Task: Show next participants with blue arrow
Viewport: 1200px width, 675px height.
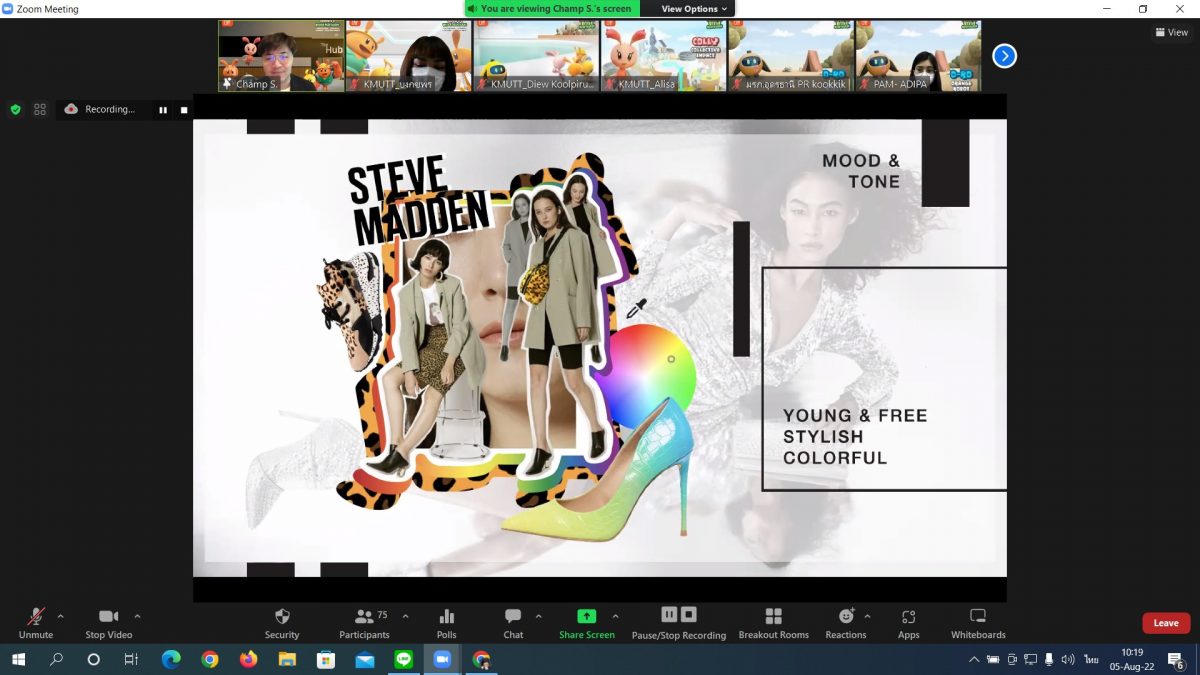Action: 1004,56
